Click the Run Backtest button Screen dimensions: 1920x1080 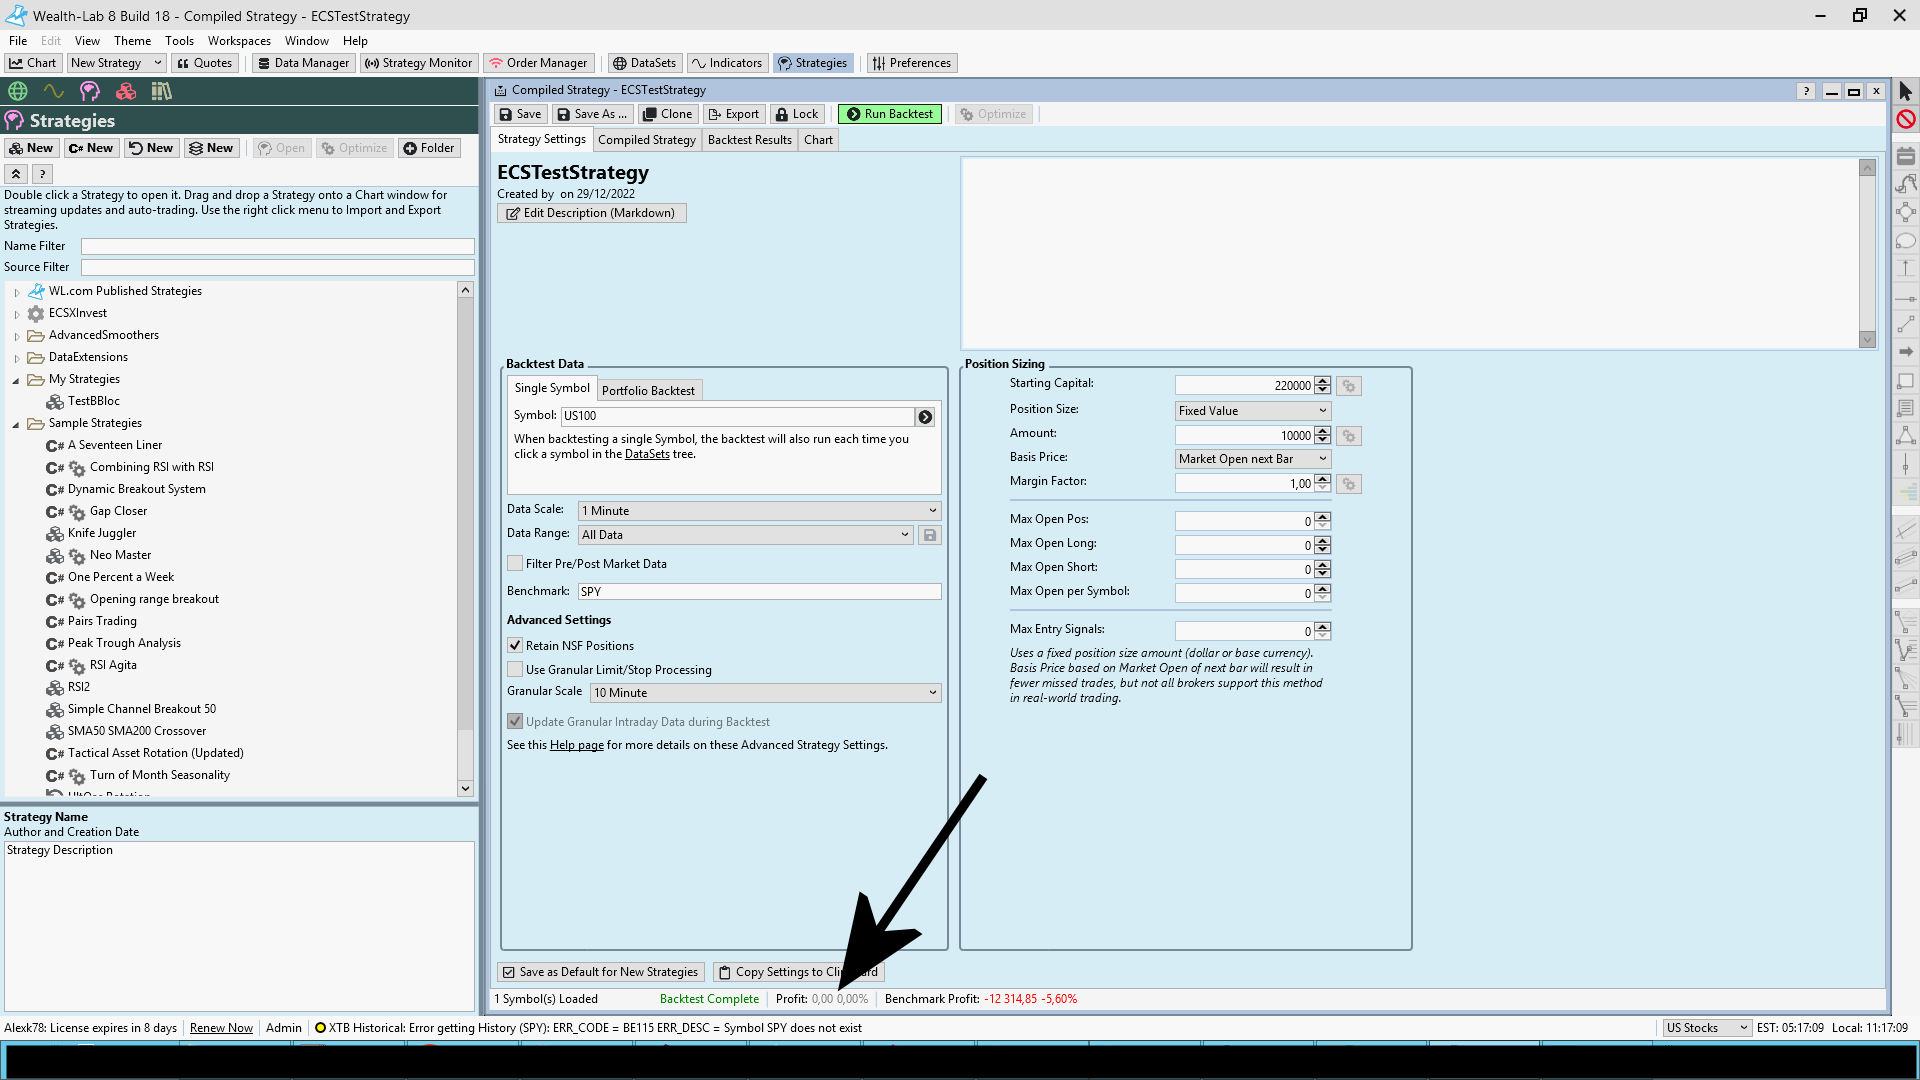click(890, 114)
